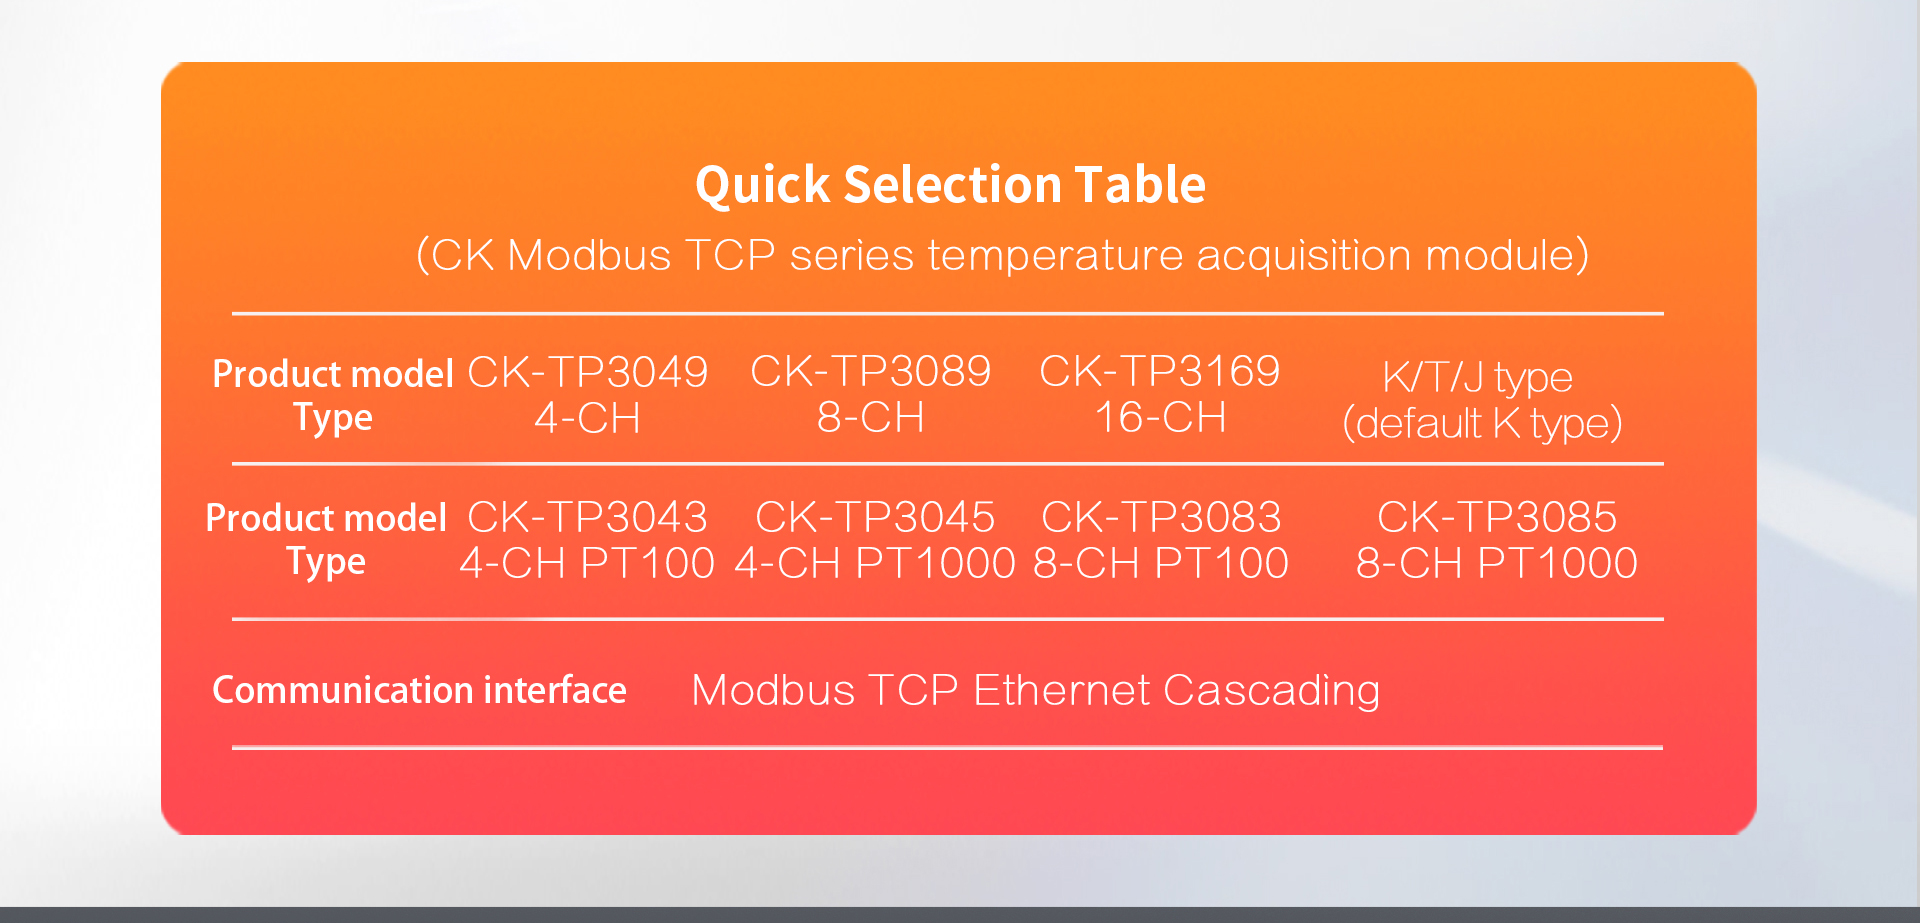Select the CK-TP3085 8-CH PT1000 model
The height and width of the screenshot is (923, 1920).
point(1496,540)
